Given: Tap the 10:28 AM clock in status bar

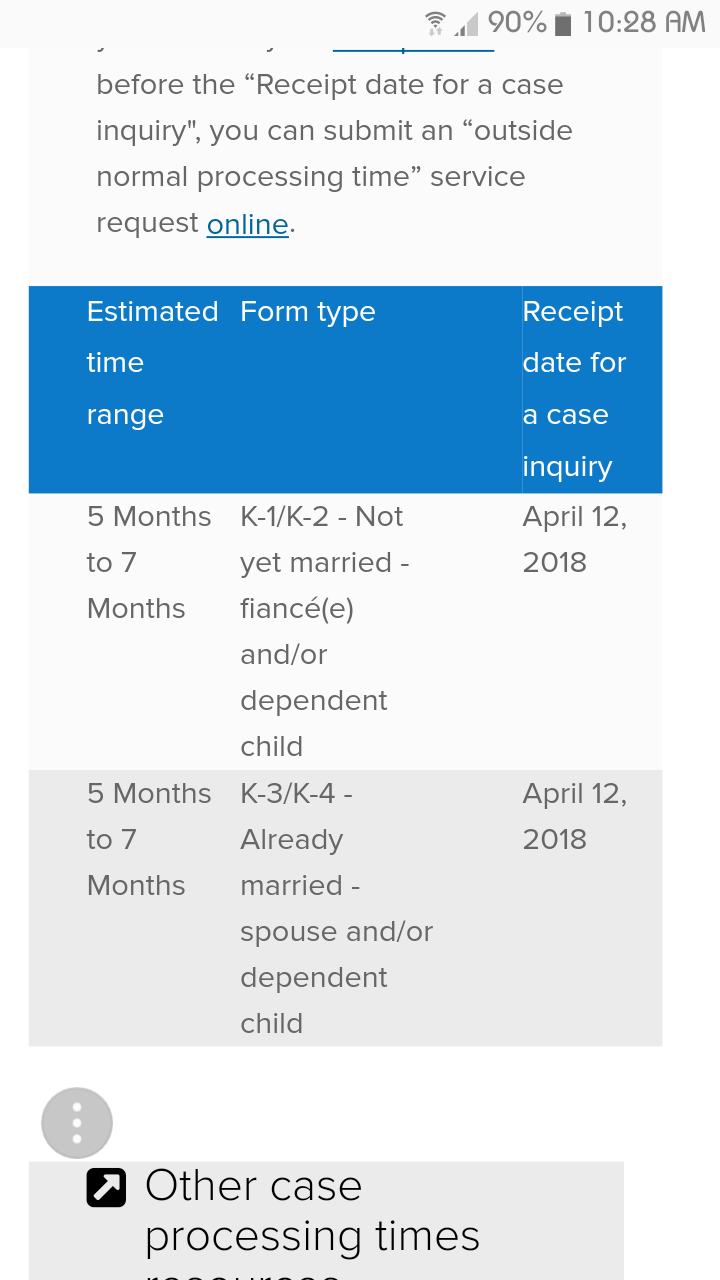Looking at the screenshot, I should (644, 22).
